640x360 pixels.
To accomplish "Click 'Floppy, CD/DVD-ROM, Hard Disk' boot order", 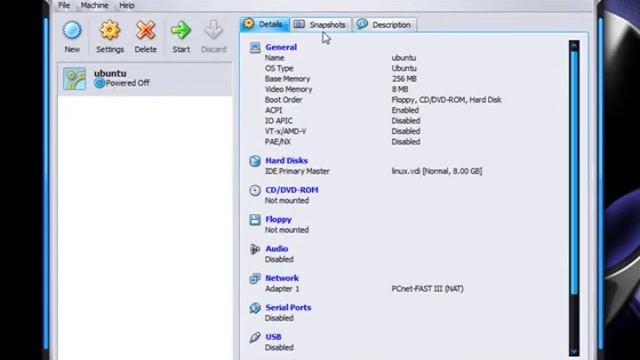I will pyautogui.click(x=447, y=100).
